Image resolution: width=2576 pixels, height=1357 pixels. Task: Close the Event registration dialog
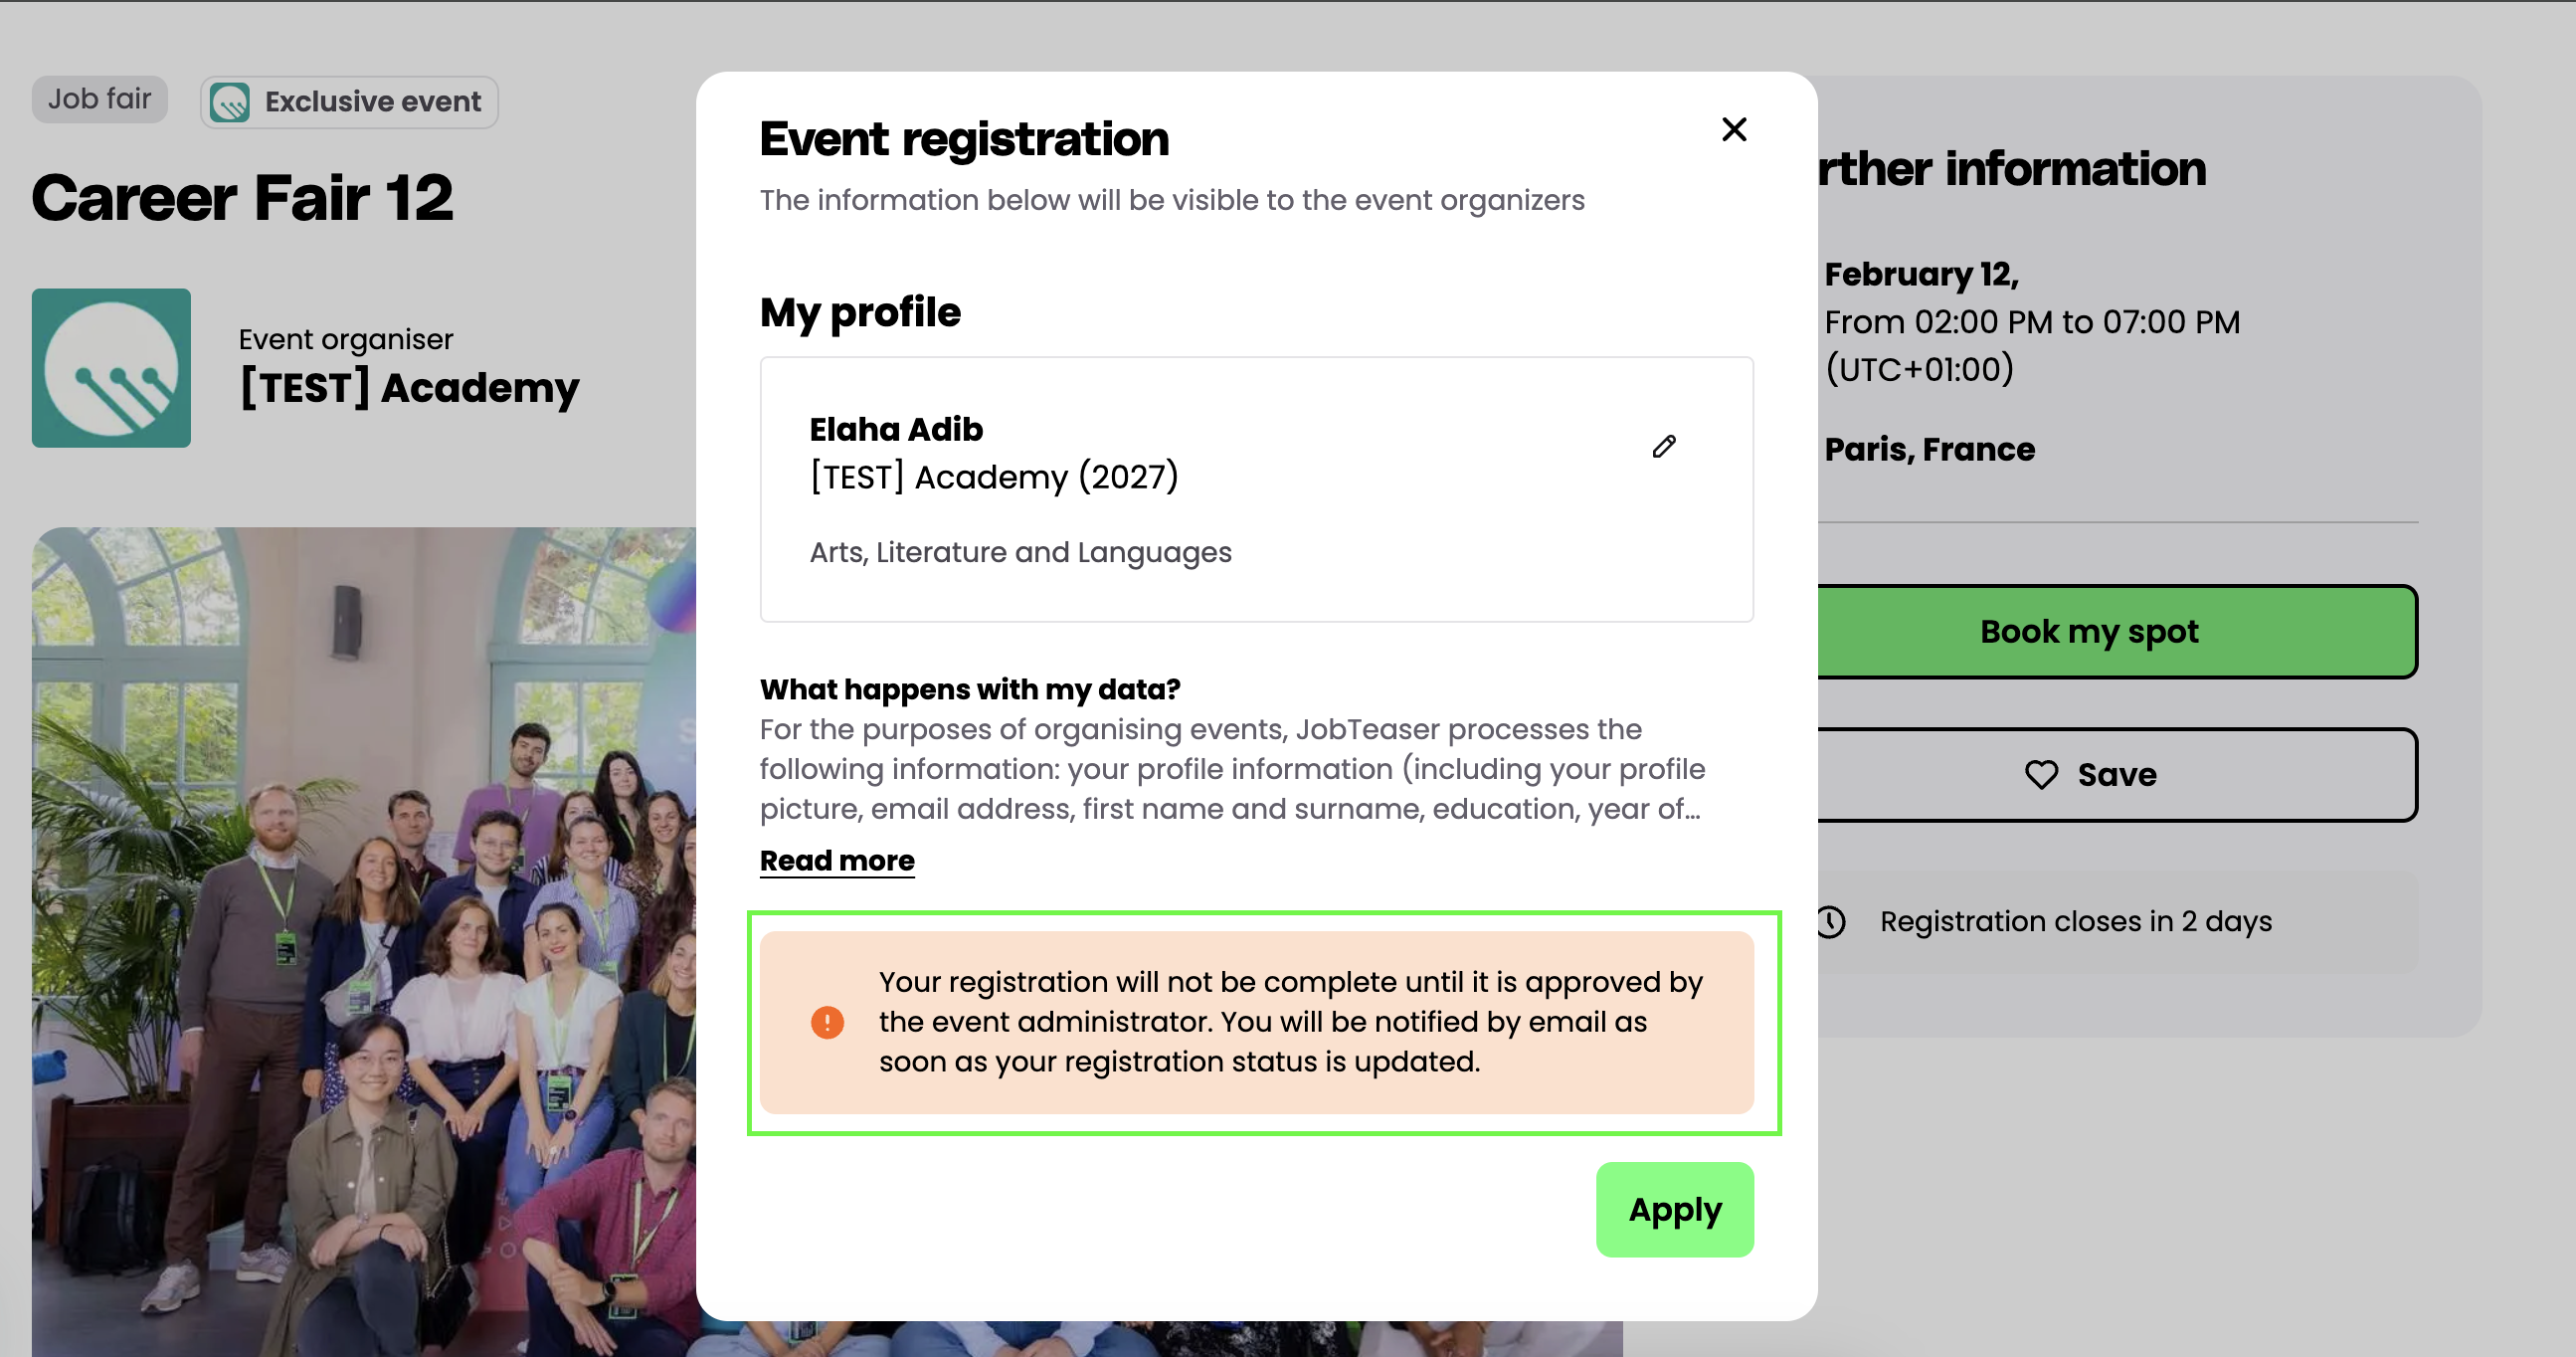[1734, 130]
